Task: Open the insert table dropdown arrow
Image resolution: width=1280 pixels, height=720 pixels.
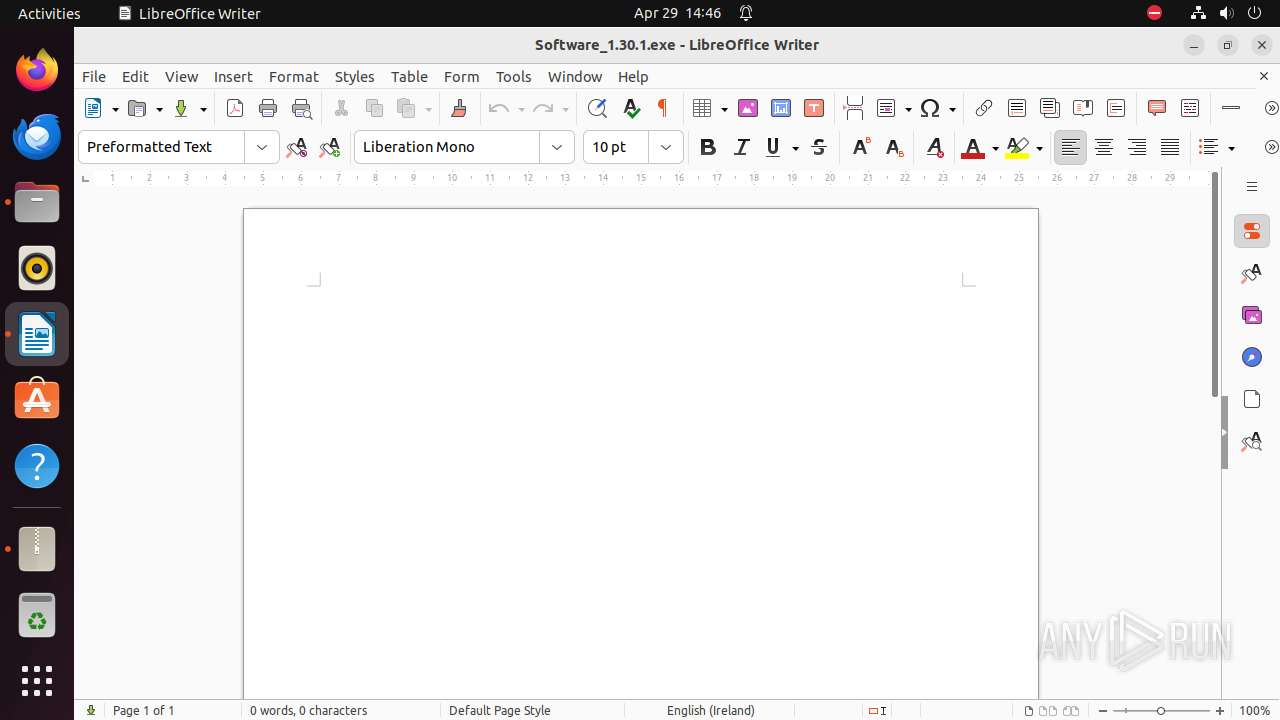Action: (724, 109)
